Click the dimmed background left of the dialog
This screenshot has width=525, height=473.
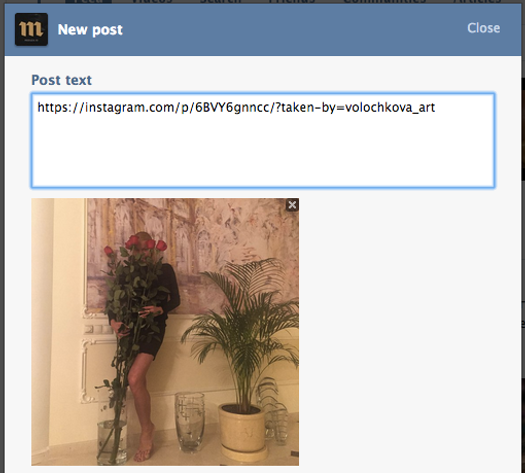click(2, 234)
